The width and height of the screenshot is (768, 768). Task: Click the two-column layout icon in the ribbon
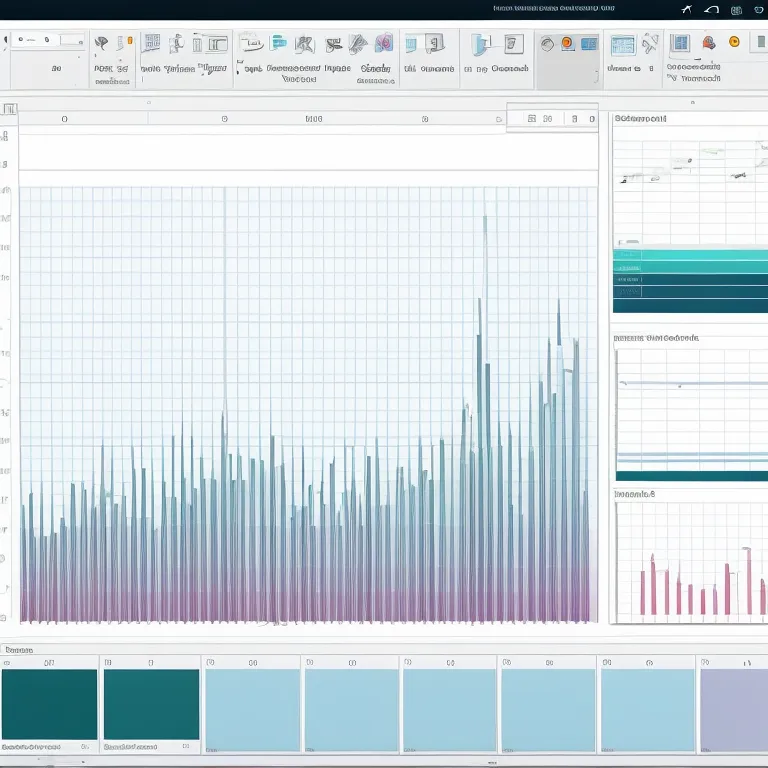point(217,43)
